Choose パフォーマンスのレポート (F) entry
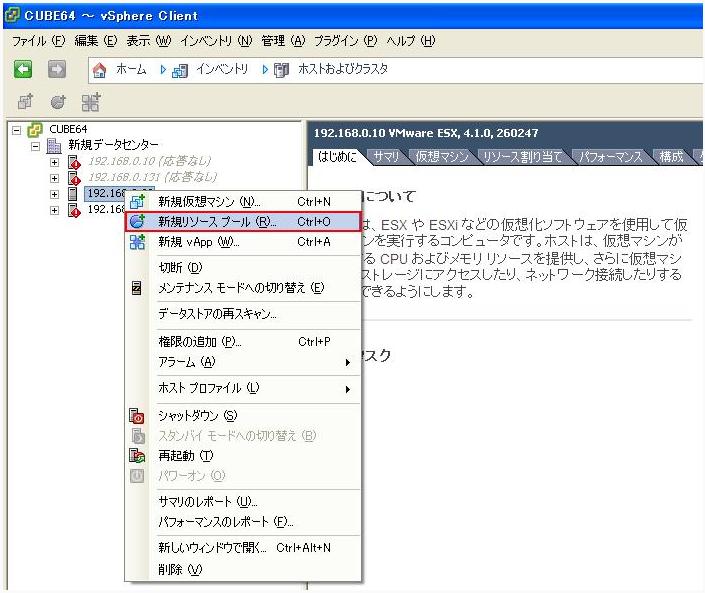 click(243, 522)
